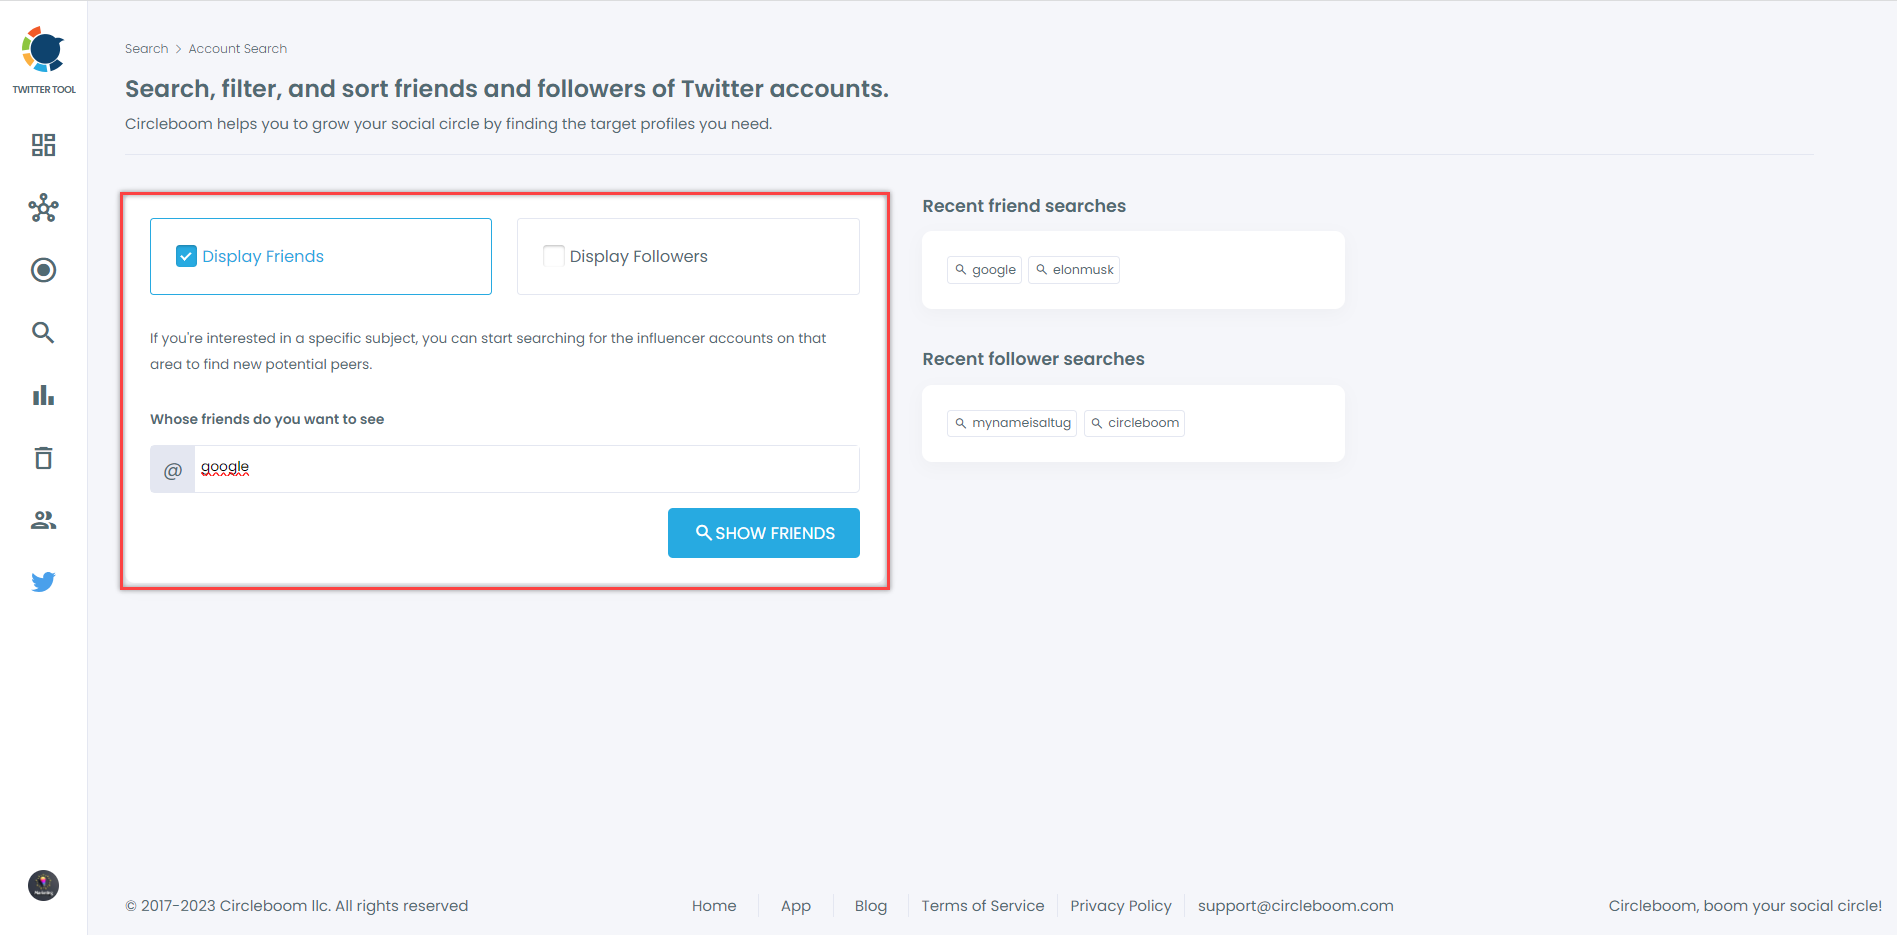Open recent friend search for elonmusk
This screenshot has width=1897, height=935.
[1073, 269]
